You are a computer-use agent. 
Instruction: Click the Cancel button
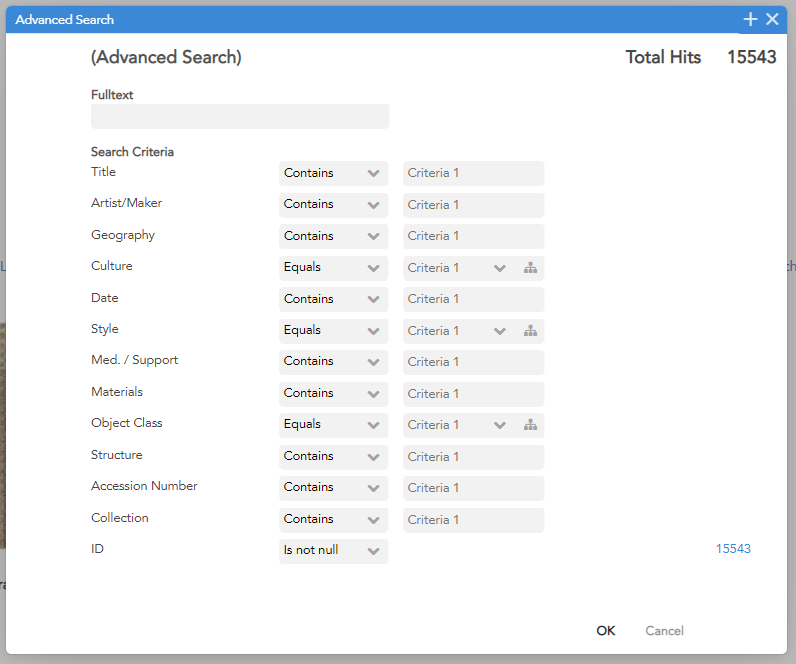pos(664,631)
